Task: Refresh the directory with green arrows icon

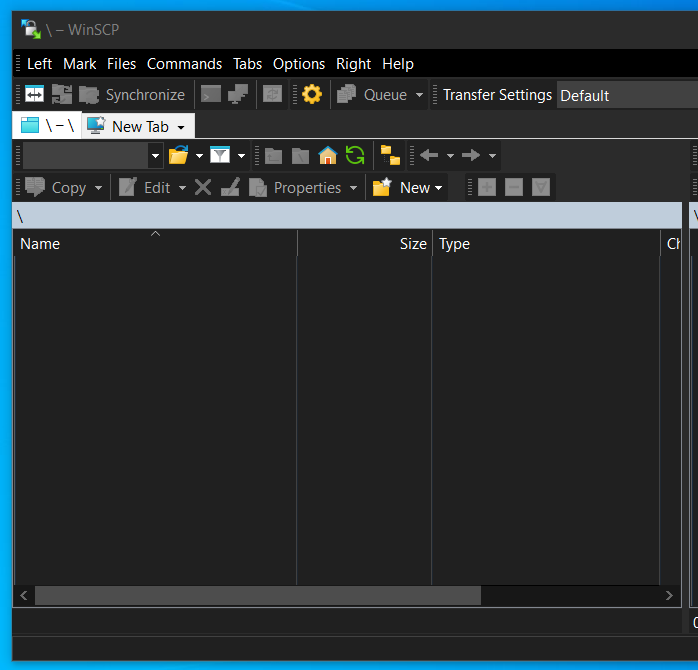Action: click(x=354, y=156)
